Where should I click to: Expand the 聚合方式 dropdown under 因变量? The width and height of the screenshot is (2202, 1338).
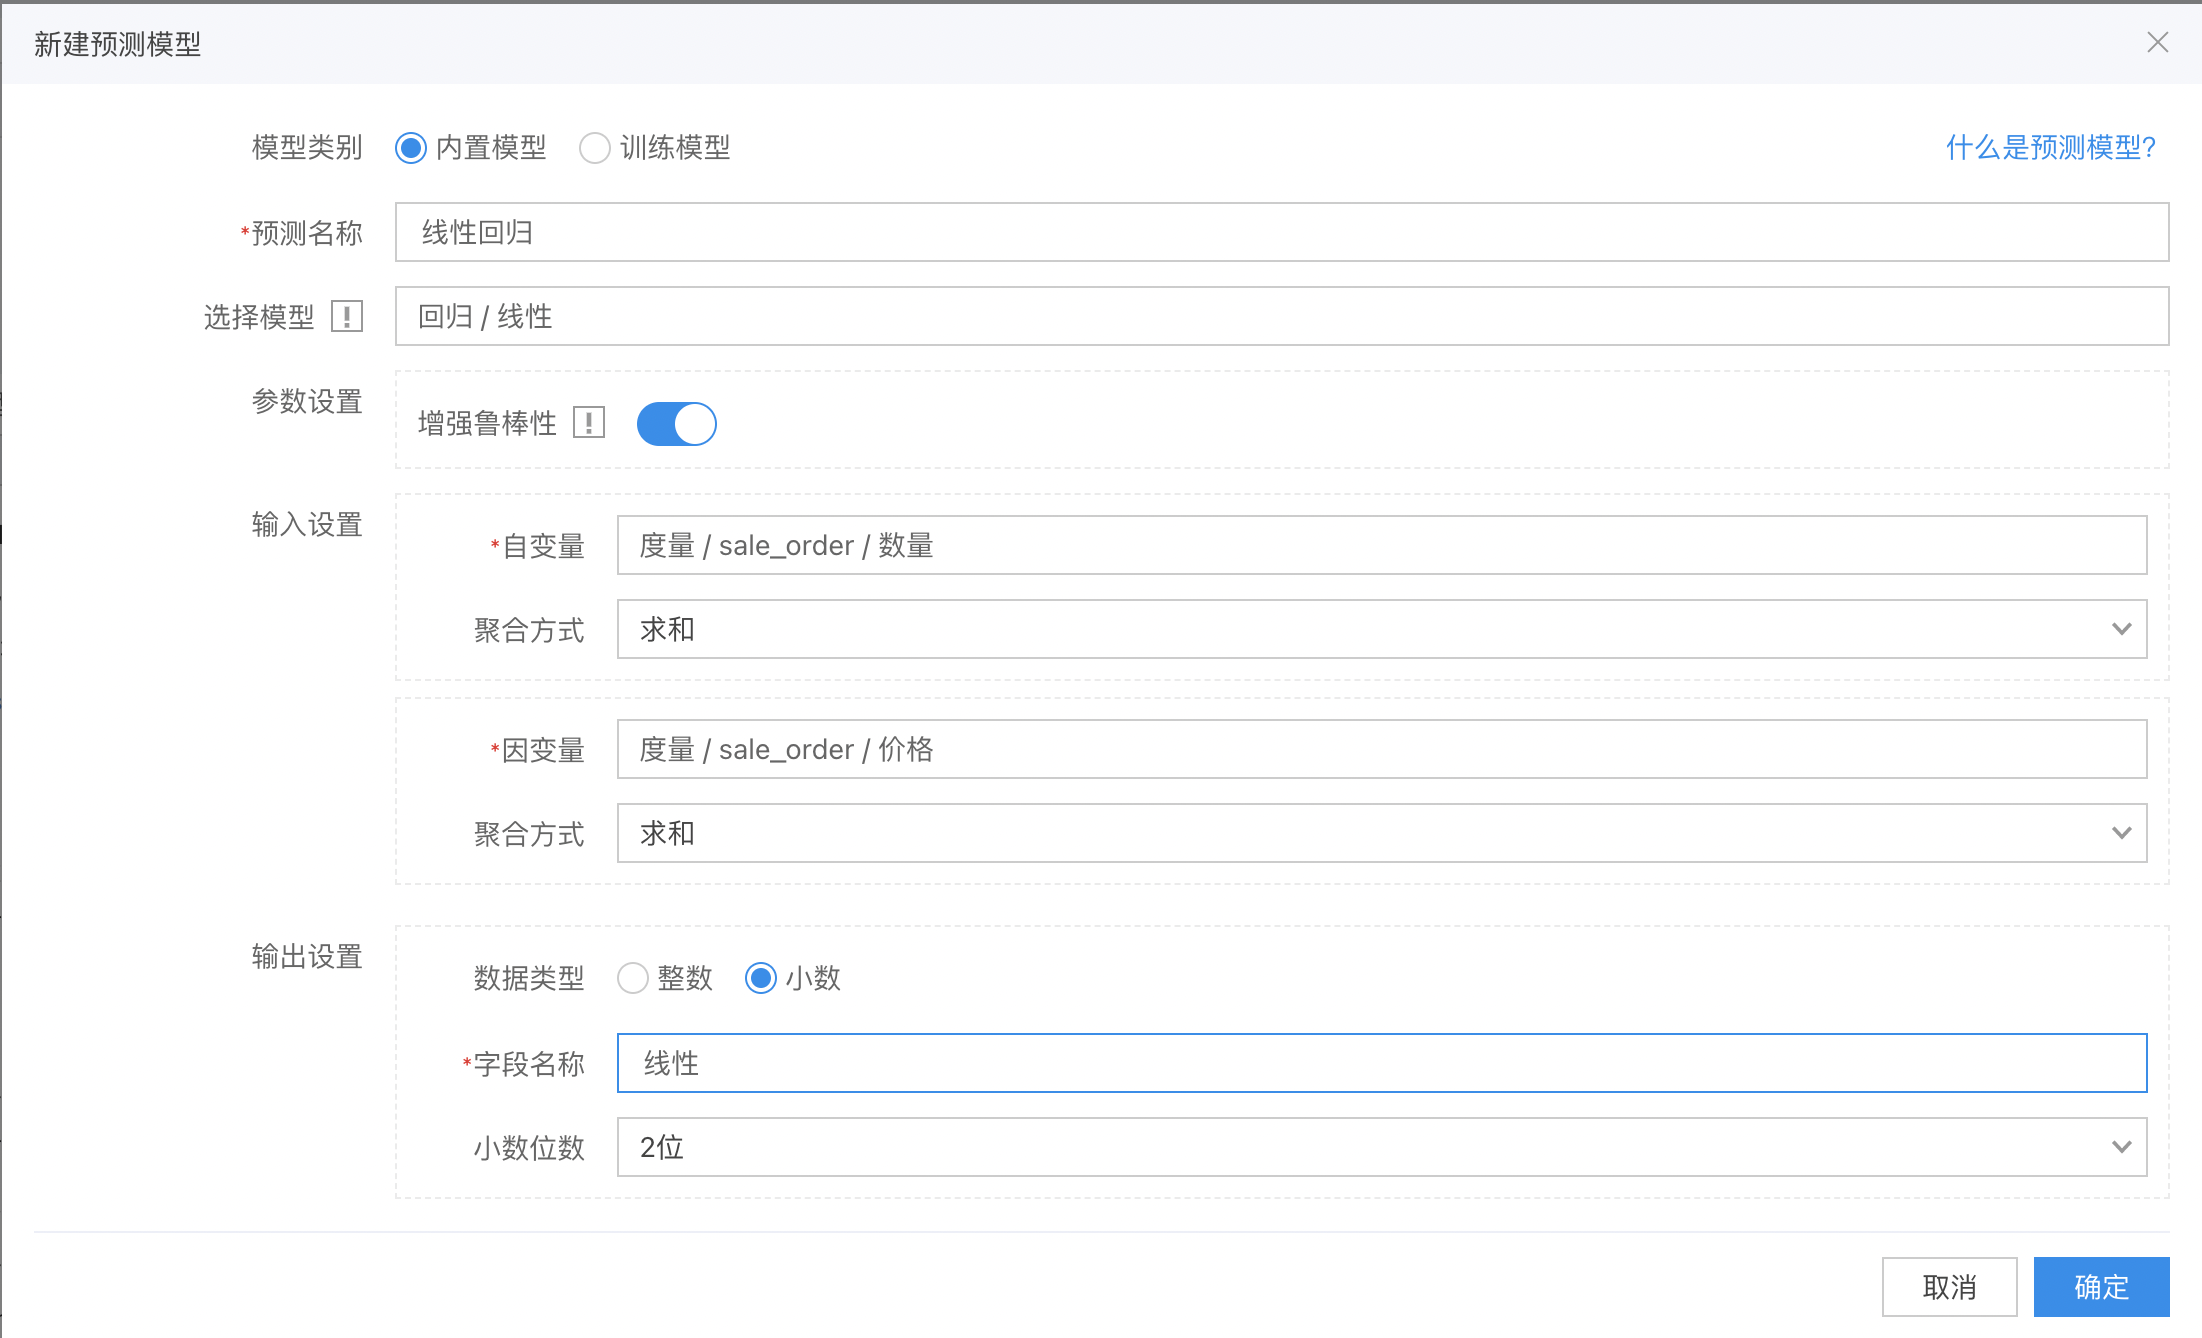click(1382, 833)
